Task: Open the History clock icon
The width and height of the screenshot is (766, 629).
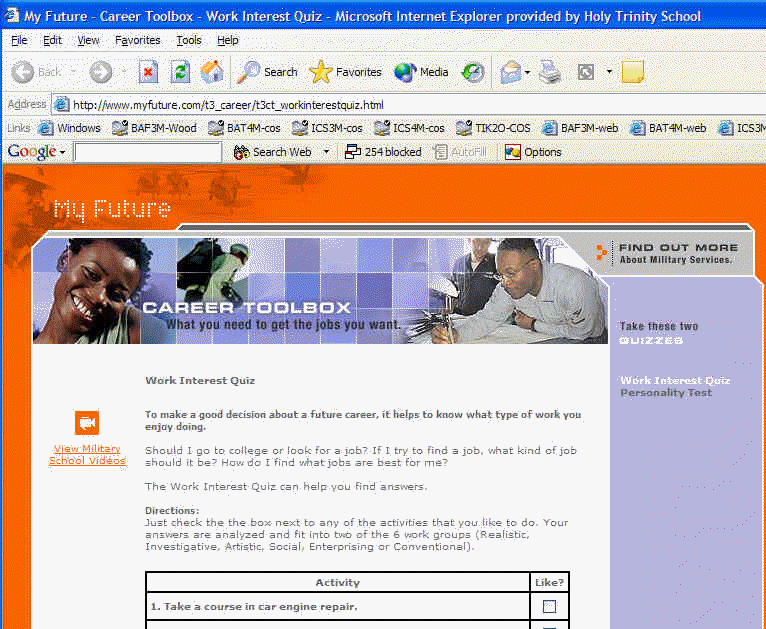Action: point(473,72)
